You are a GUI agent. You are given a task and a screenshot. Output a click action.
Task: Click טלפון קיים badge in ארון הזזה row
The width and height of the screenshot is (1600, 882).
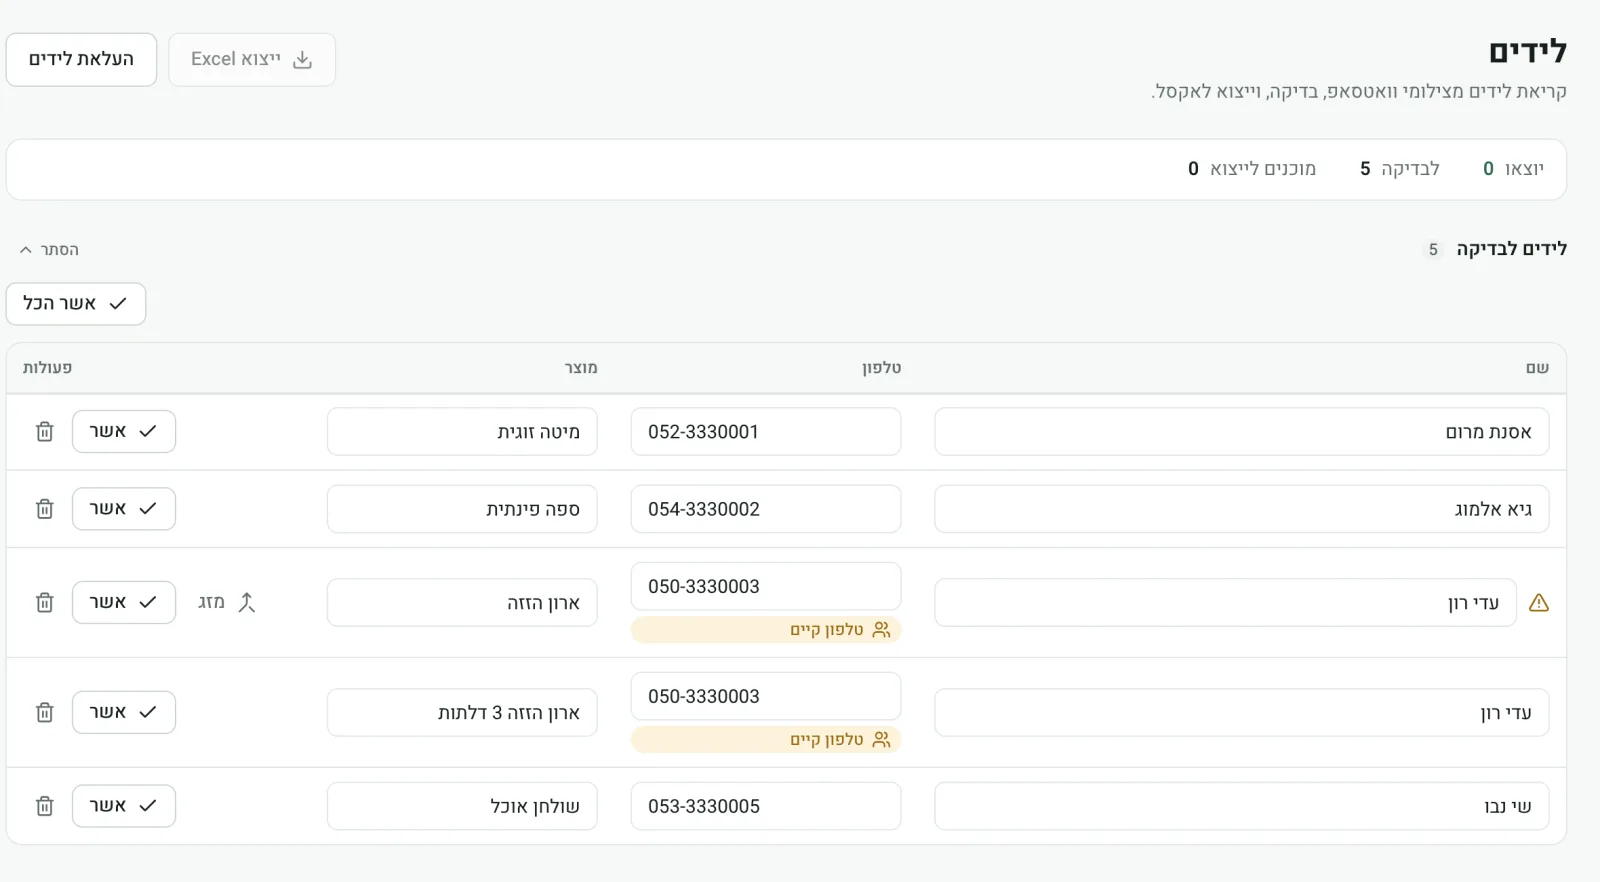766,630
